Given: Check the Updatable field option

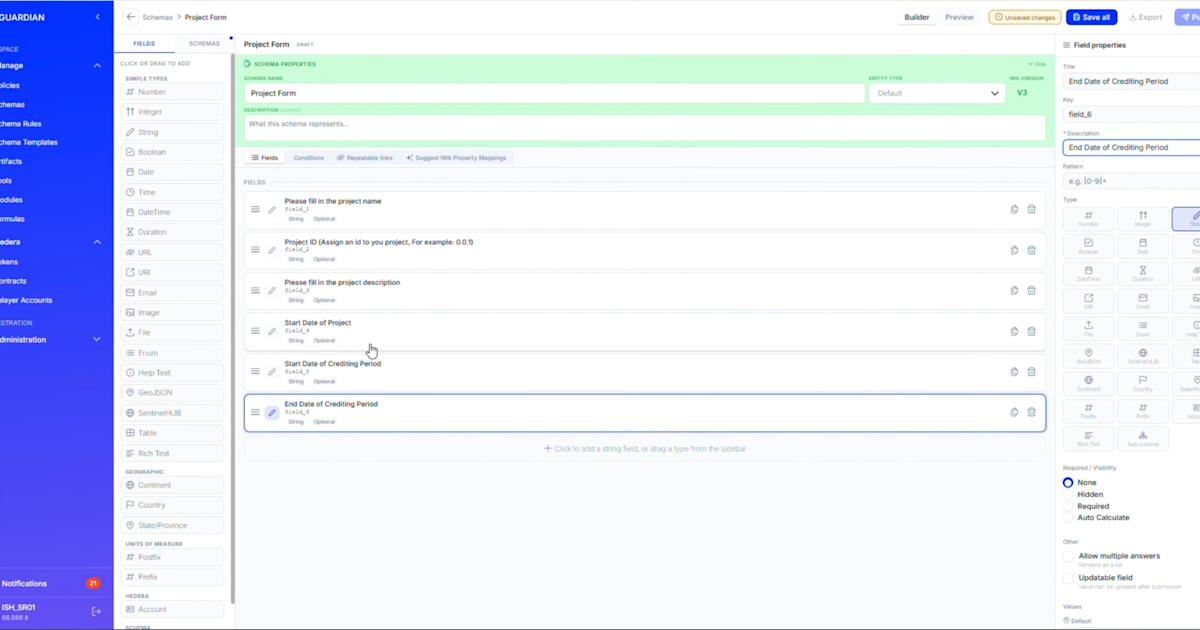Looking at the screenshot, I should [1068, 578].
